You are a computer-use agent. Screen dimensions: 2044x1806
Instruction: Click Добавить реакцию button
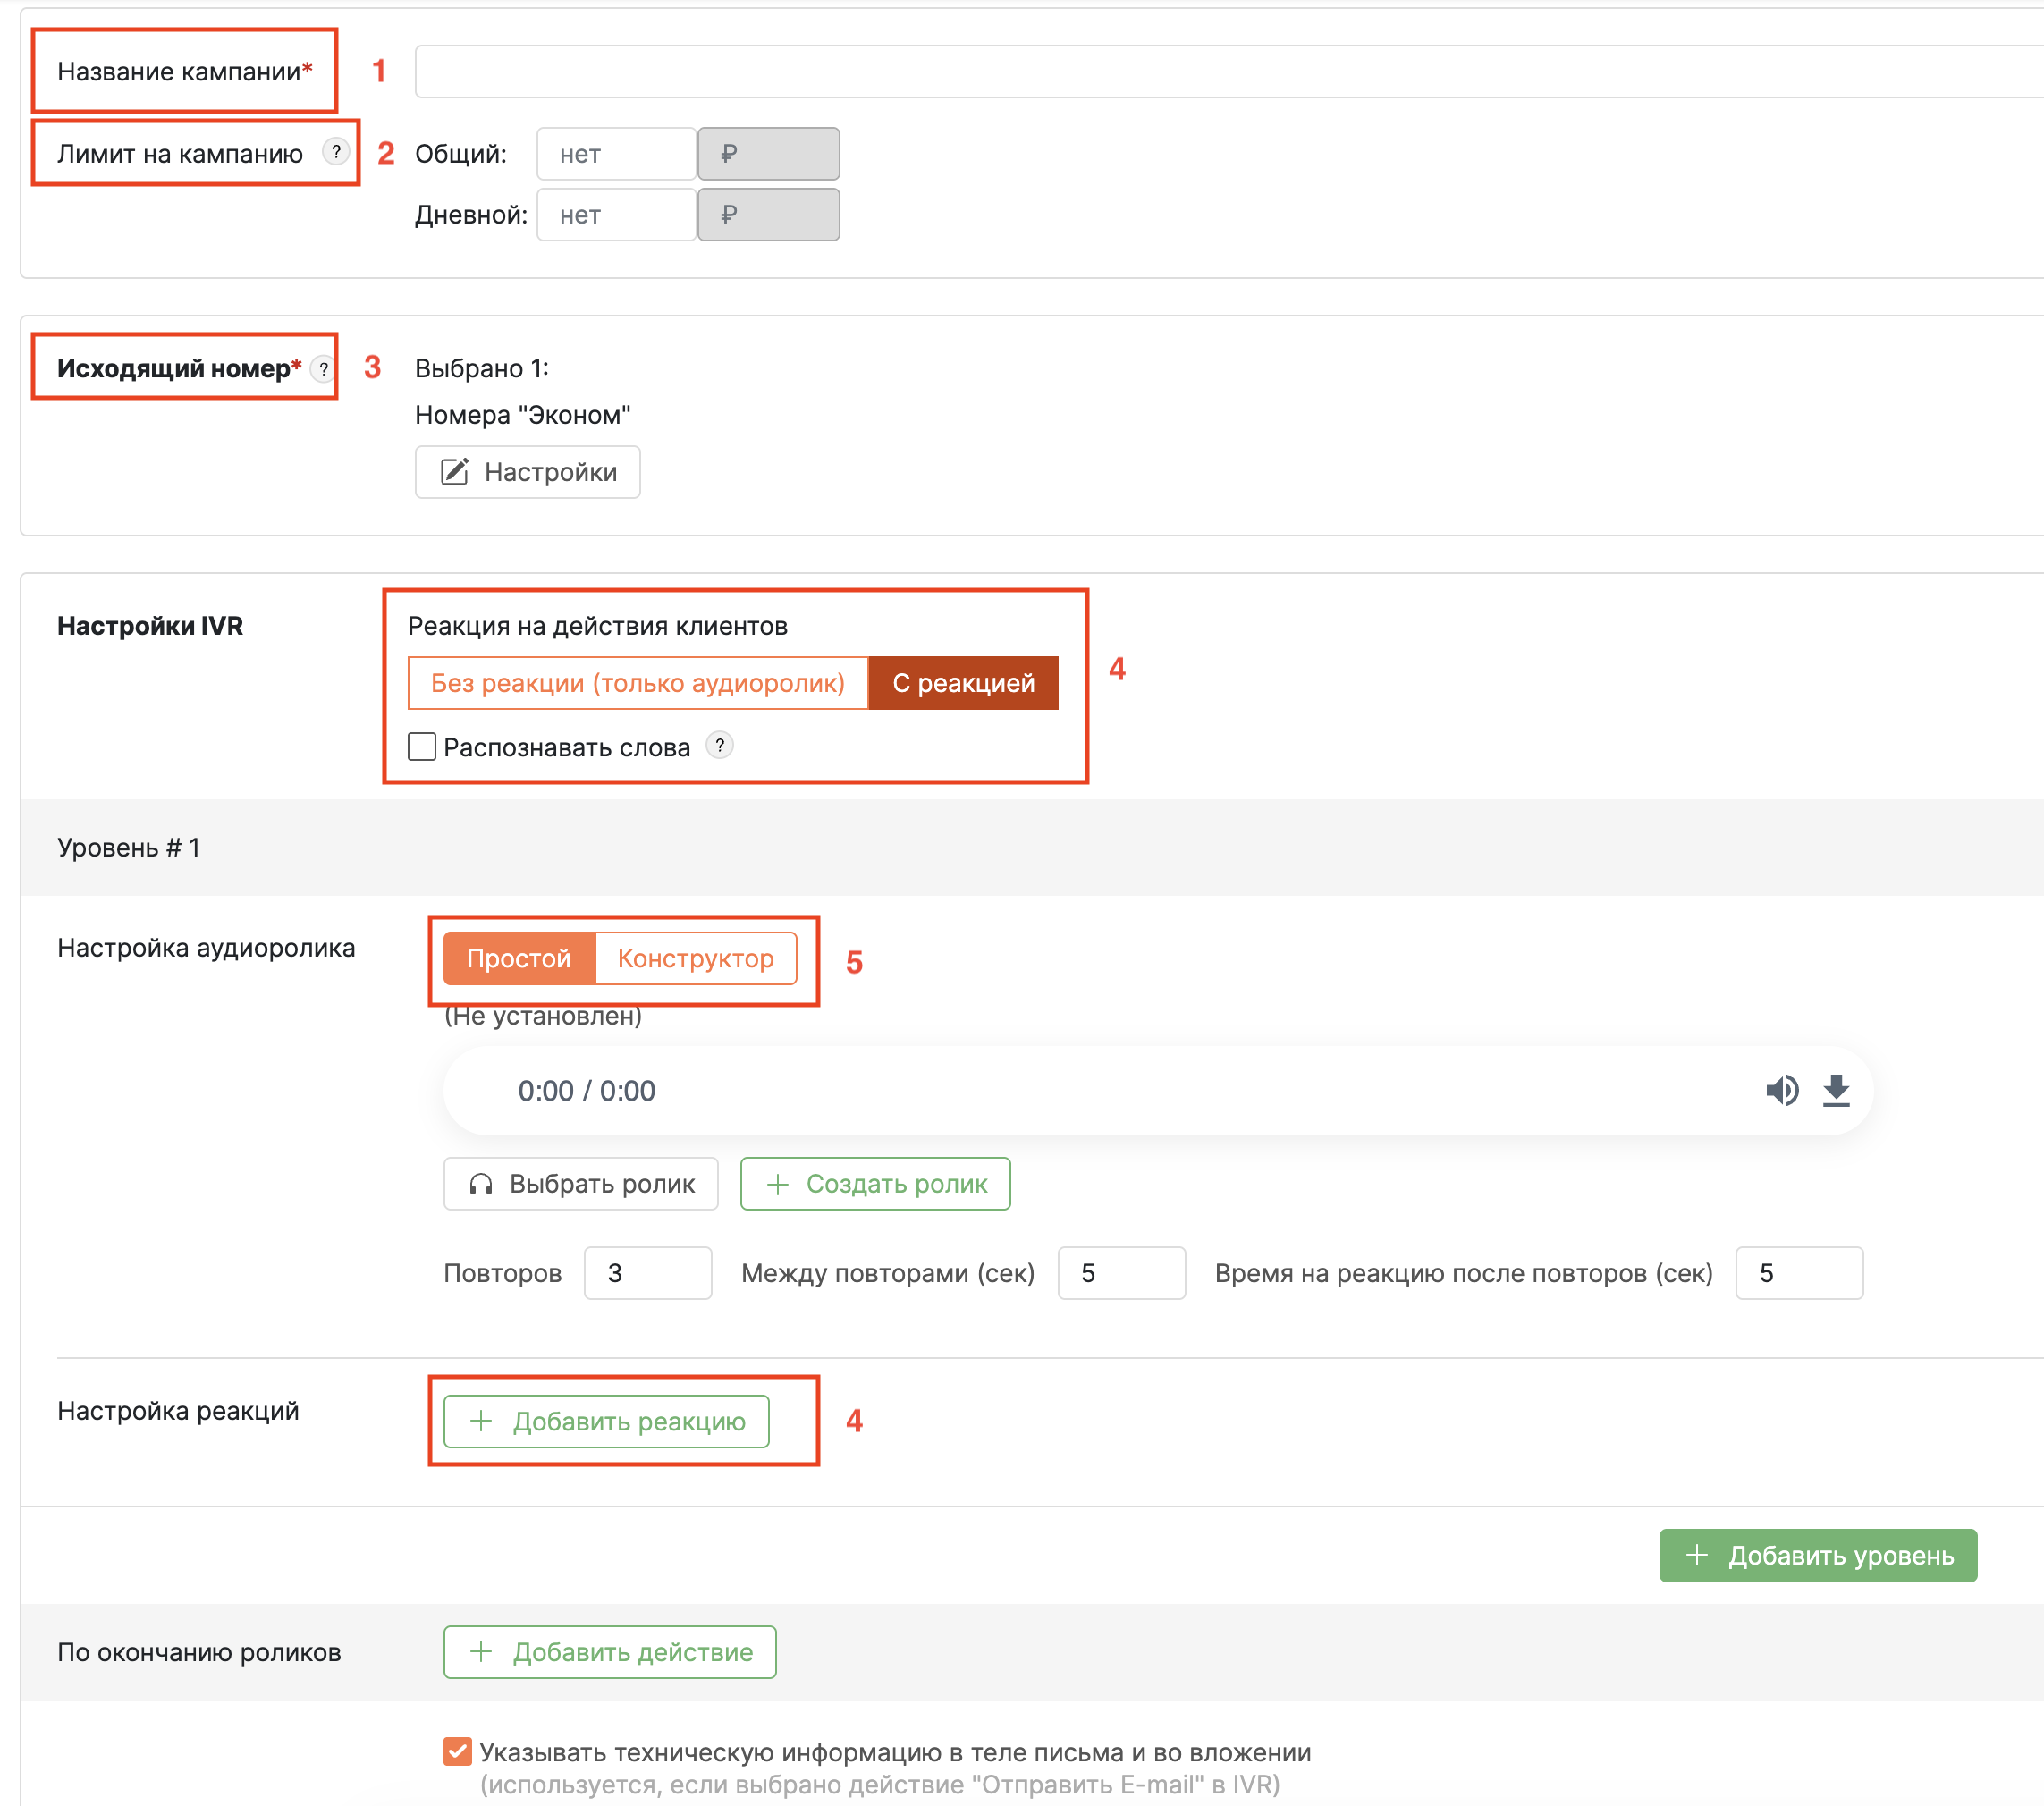click(606, 1421)
